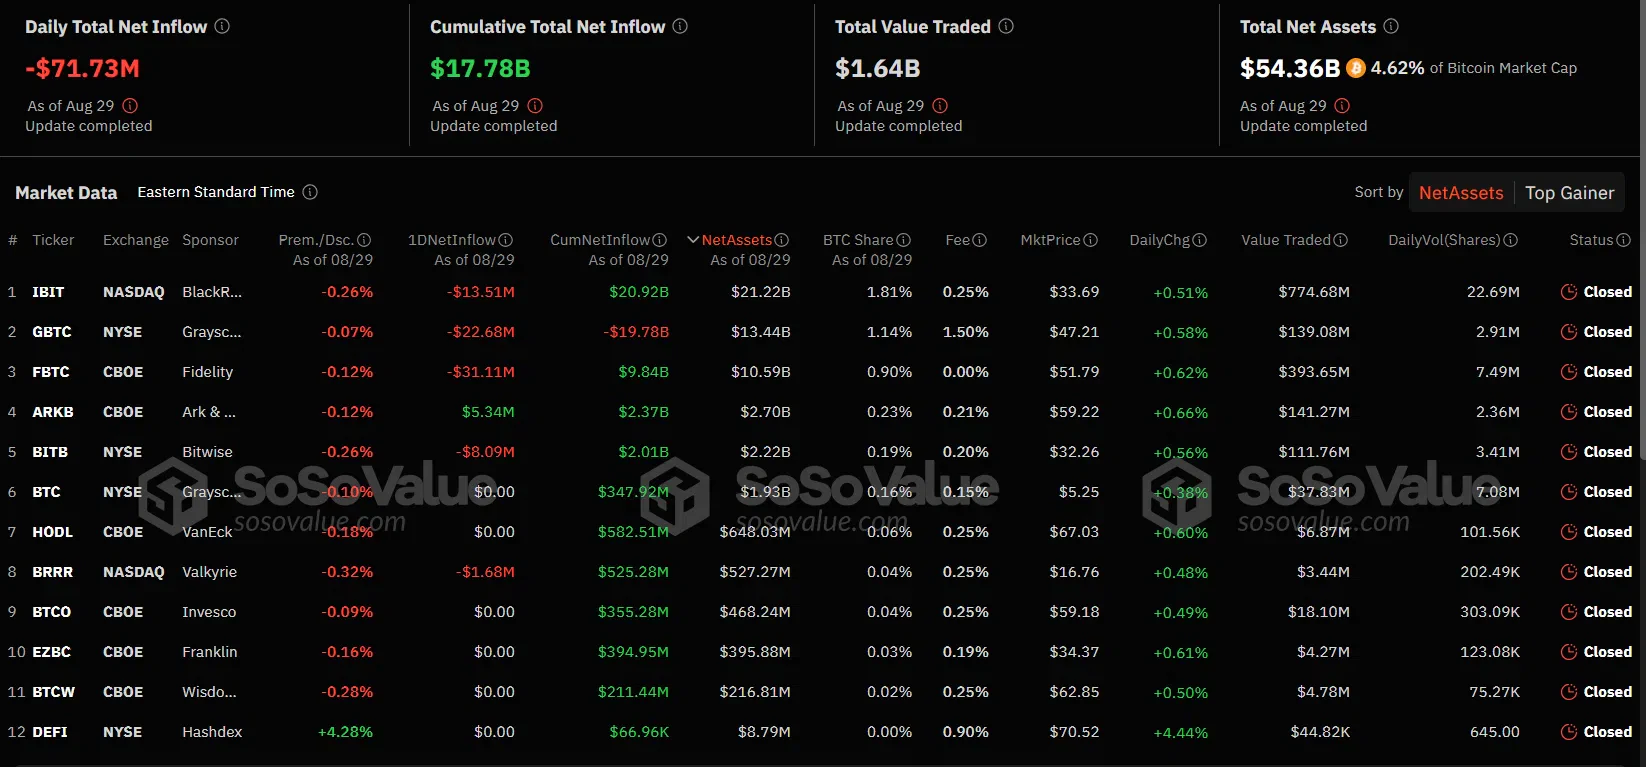Click the Closed status in BTCO row
This screenshot has width=1646, height=767.
click(1608, 612)
